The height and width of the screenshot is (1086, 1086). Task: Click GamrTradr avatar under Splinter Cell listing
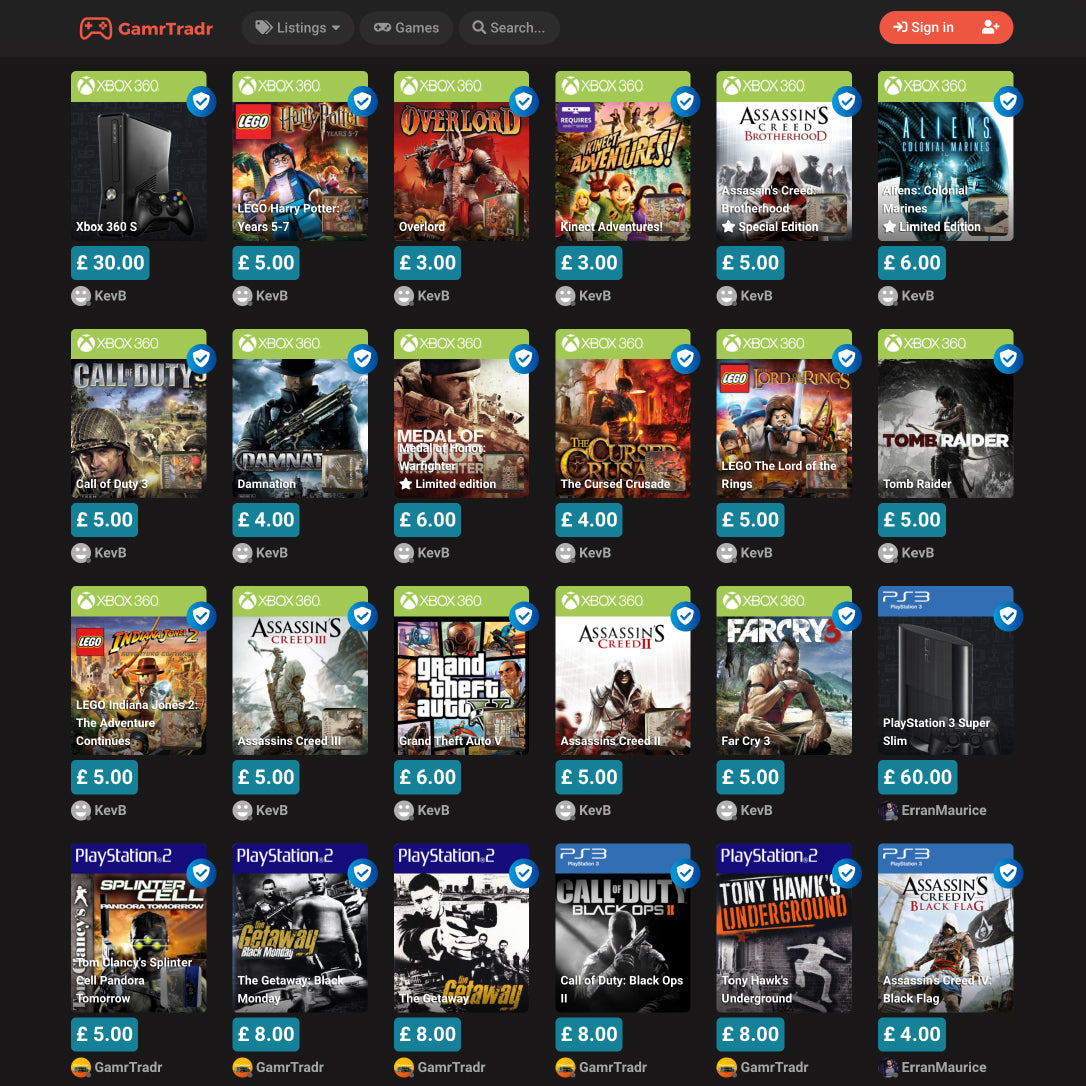coord(81,1067)
